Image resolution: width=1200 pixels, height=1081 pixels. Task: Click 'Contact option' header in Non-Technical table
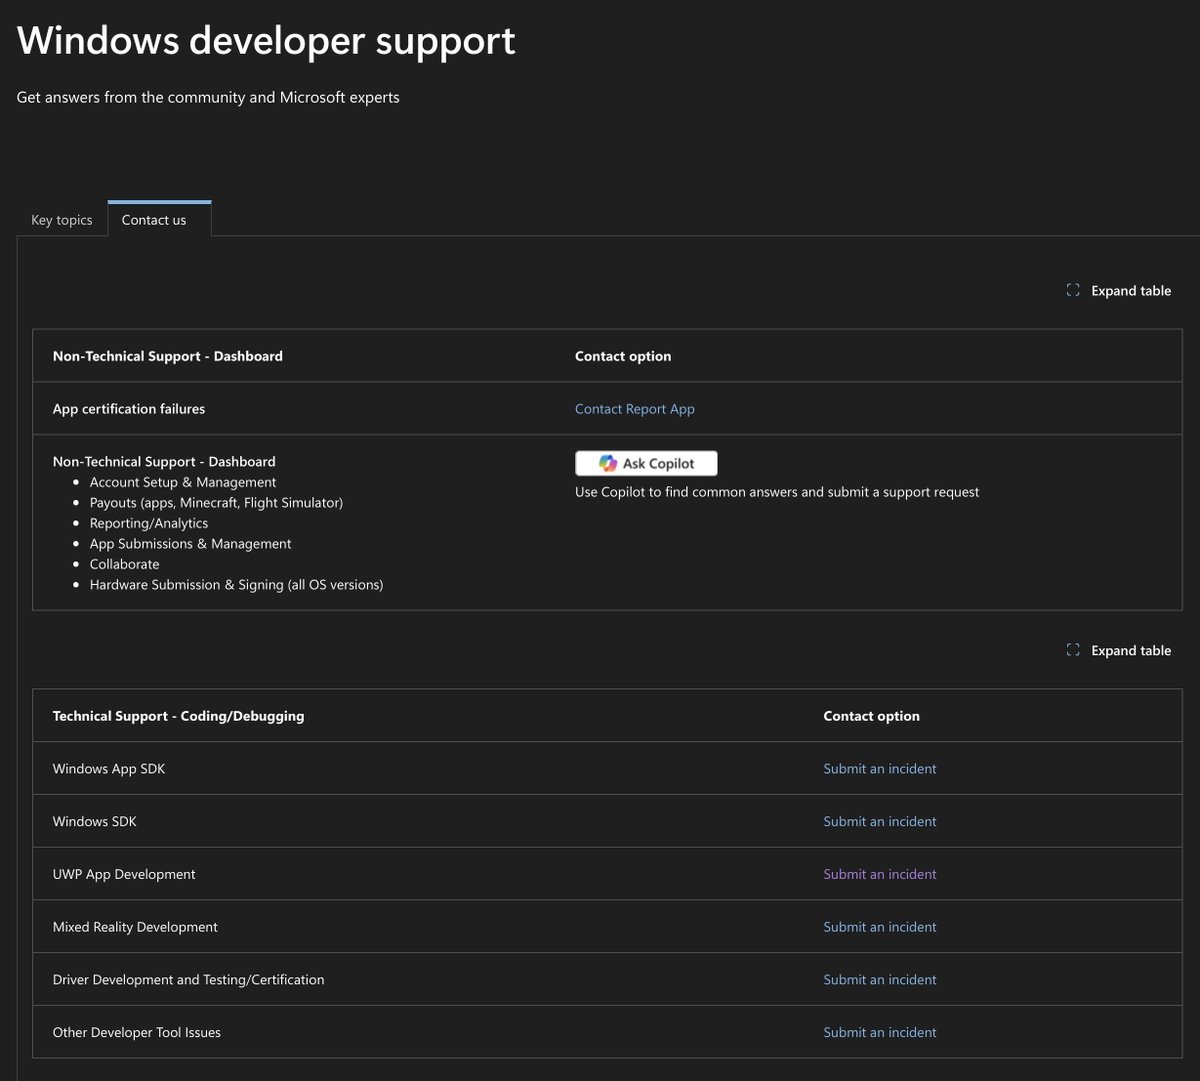click(623, 356)
